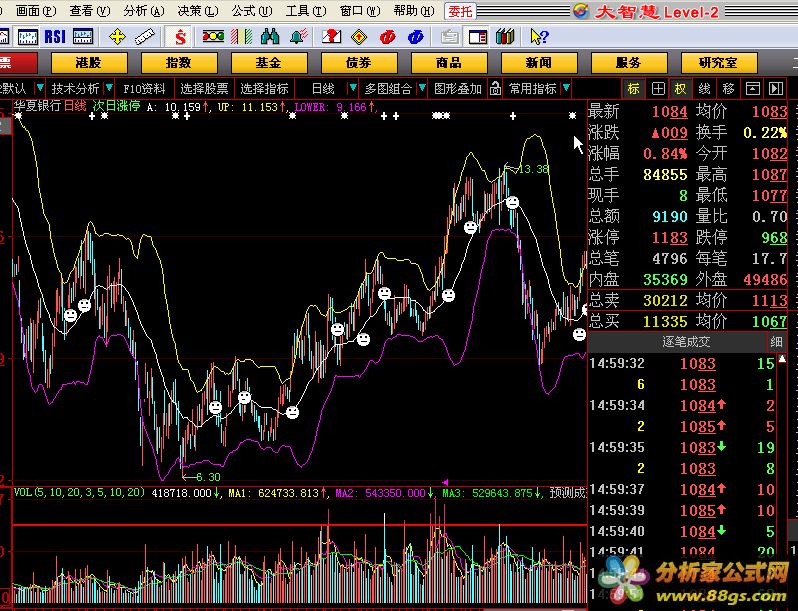Open the 日线 period dropdown arrow

pyautogui.click(x=353, y=89)
